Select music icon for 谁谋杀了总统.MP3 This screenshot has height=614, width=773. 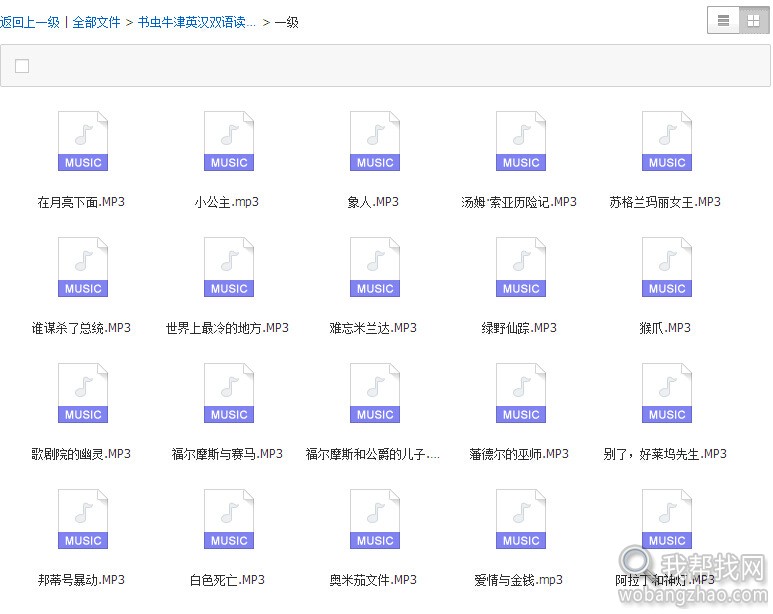click(x=83, y=267)
